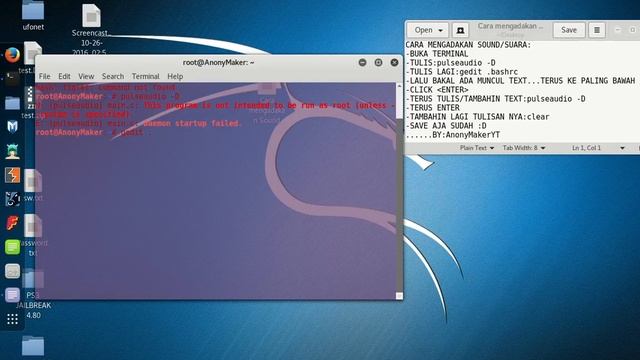
Task: Open the purple text editor dock icon
Action: [x=12, y=295]
